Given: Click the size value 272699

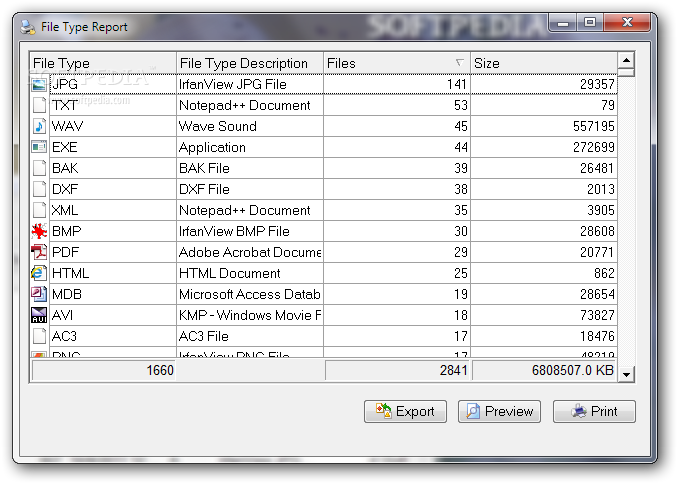Looking at the screenshot, I should (593, 147).
